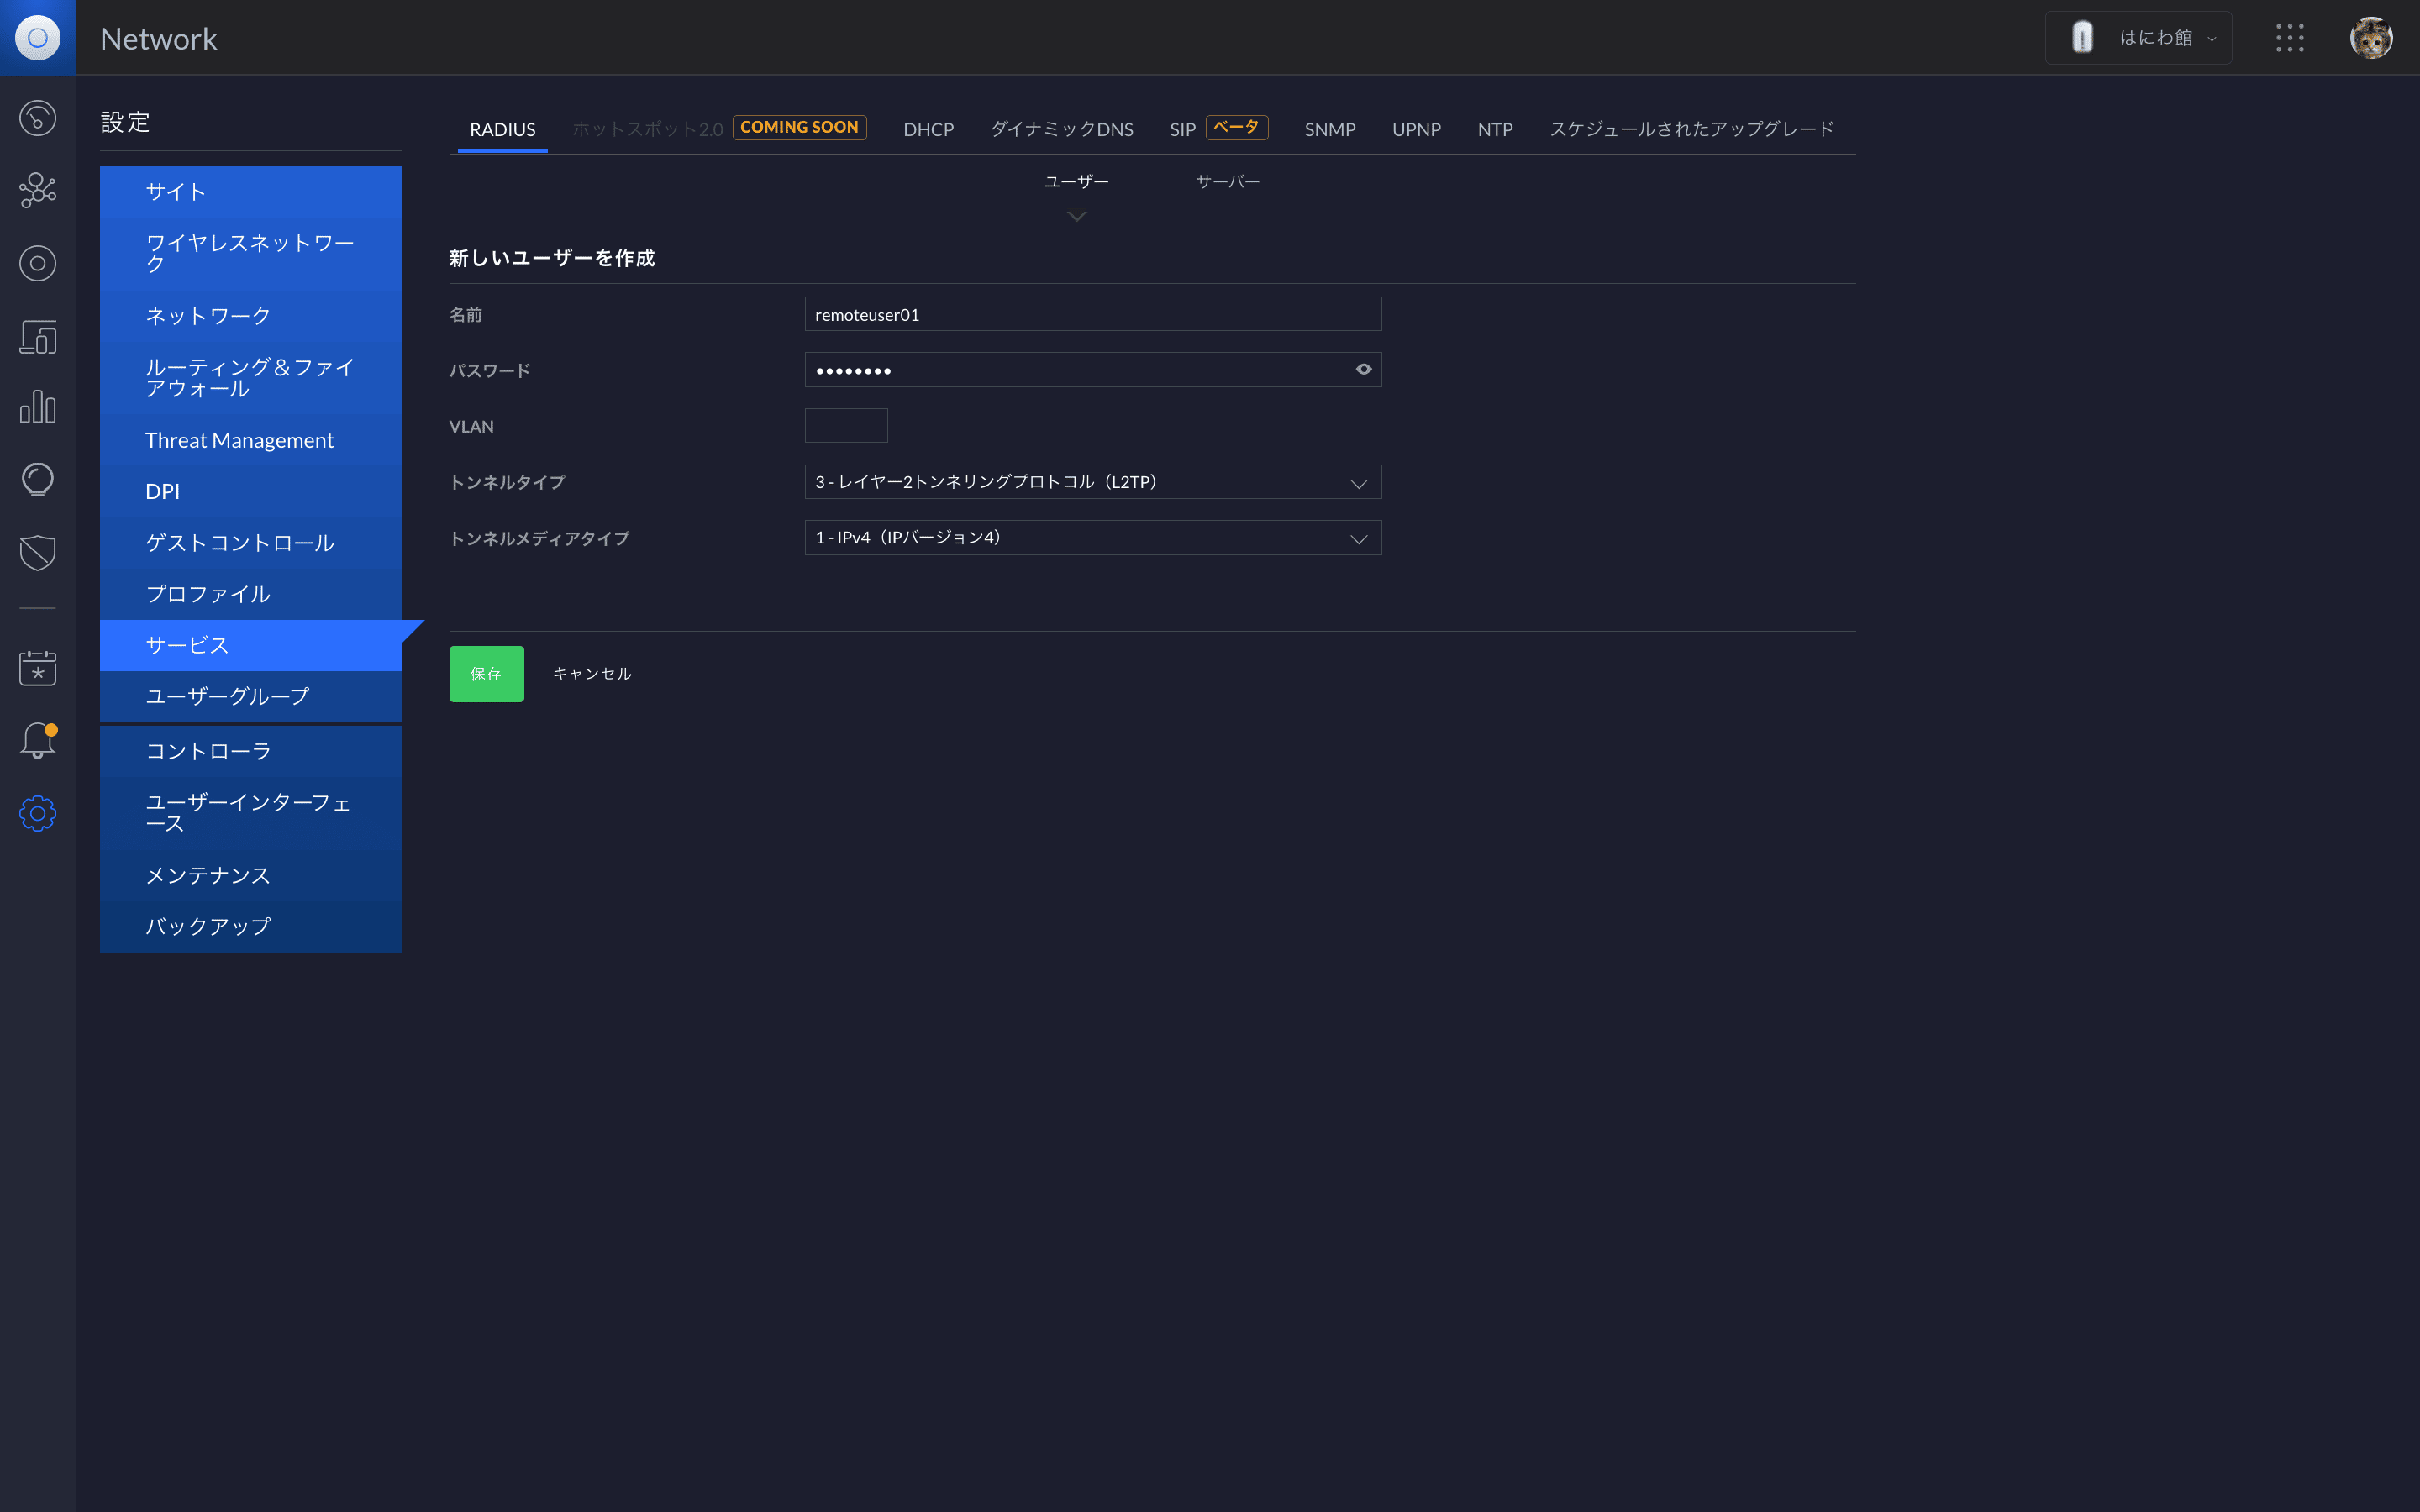Open Threat Management settings section

point(251,440)
